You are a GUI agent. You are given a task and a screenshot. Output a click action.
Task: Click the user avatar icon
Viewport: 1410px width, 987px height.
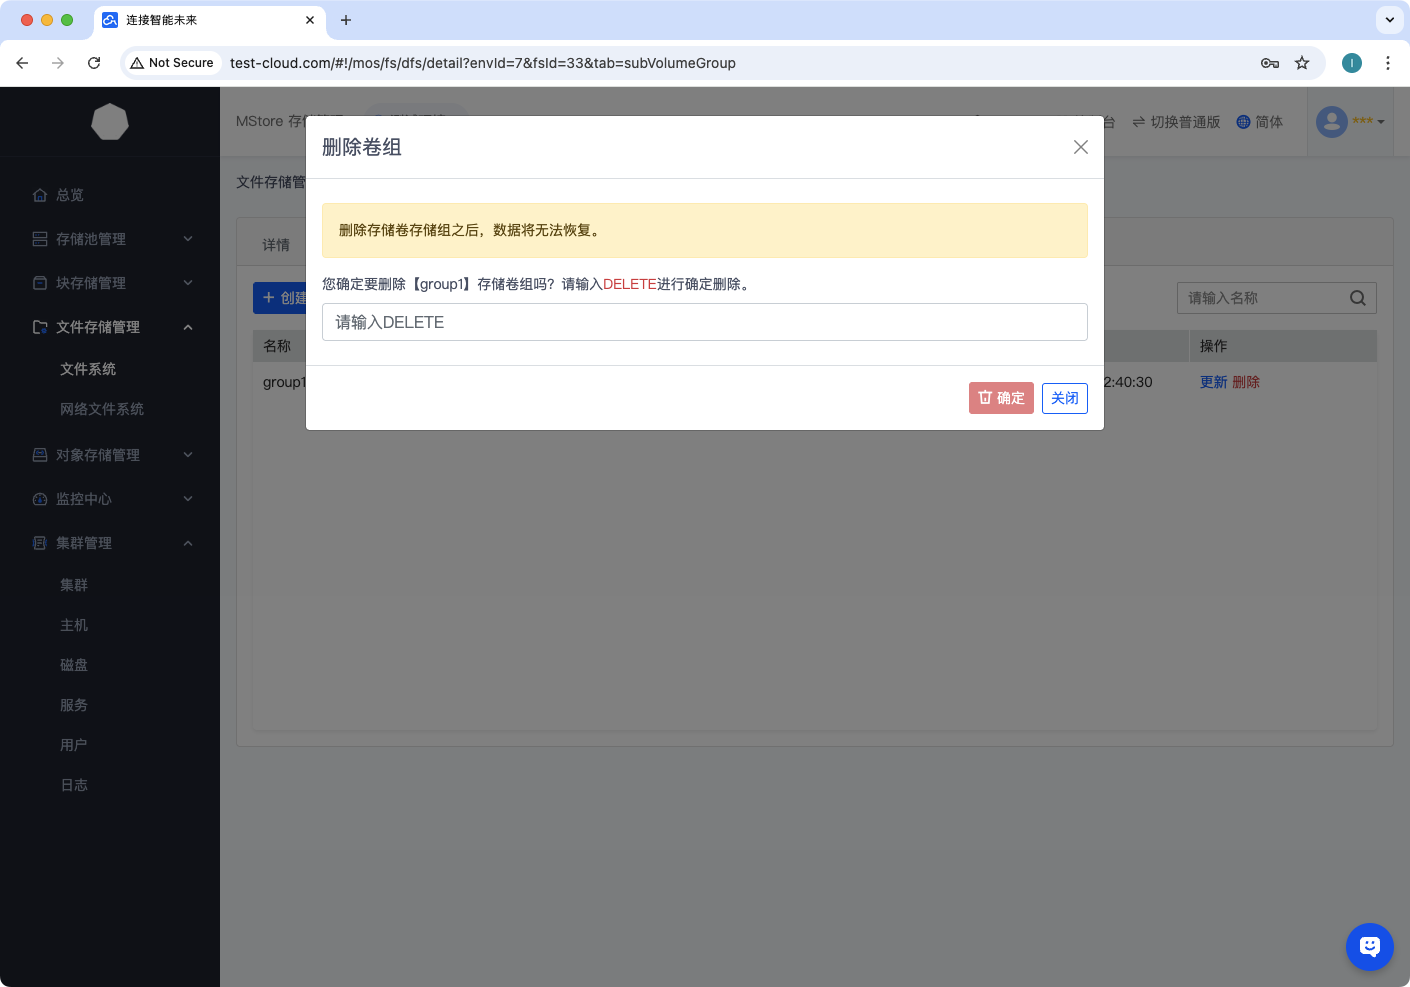[1332, 122]
